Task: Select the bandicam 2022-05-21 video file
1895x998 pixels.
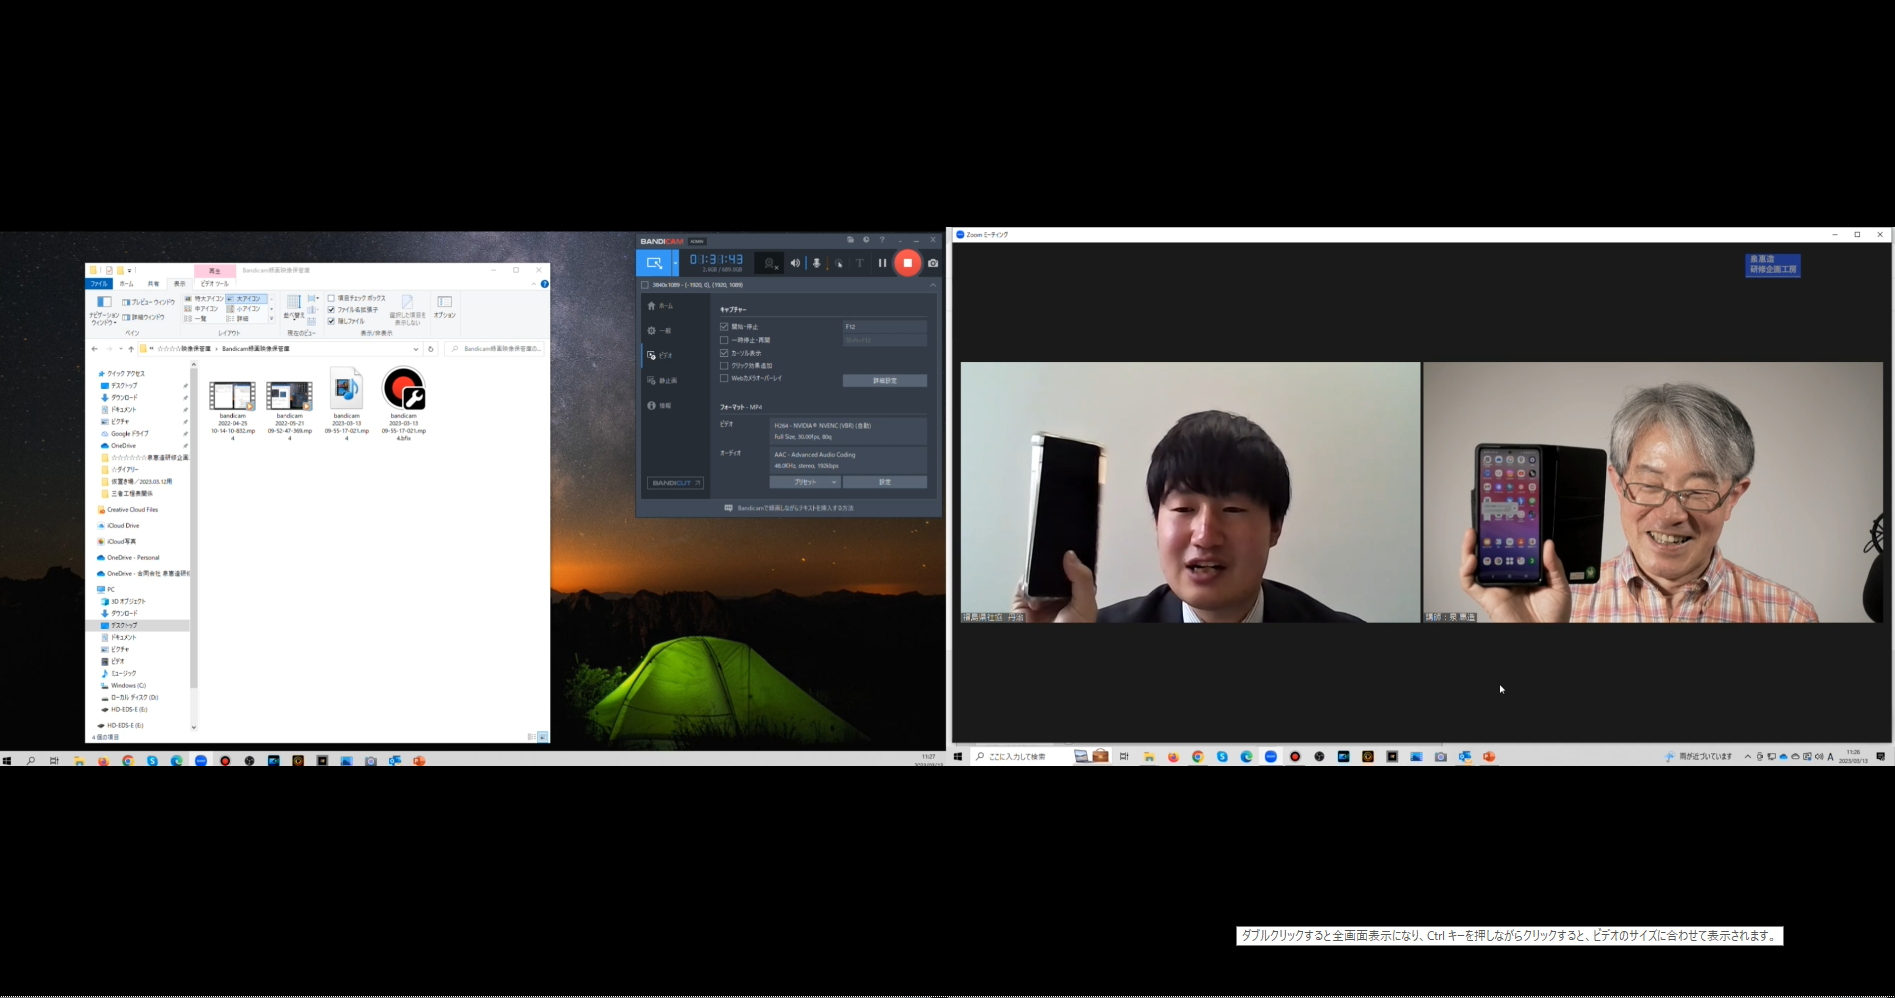Action: click(x=289, y=410)
